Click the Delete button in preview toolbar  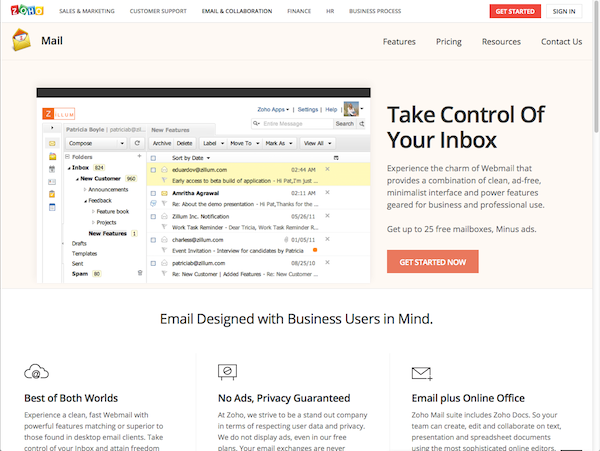pos(184,143)
